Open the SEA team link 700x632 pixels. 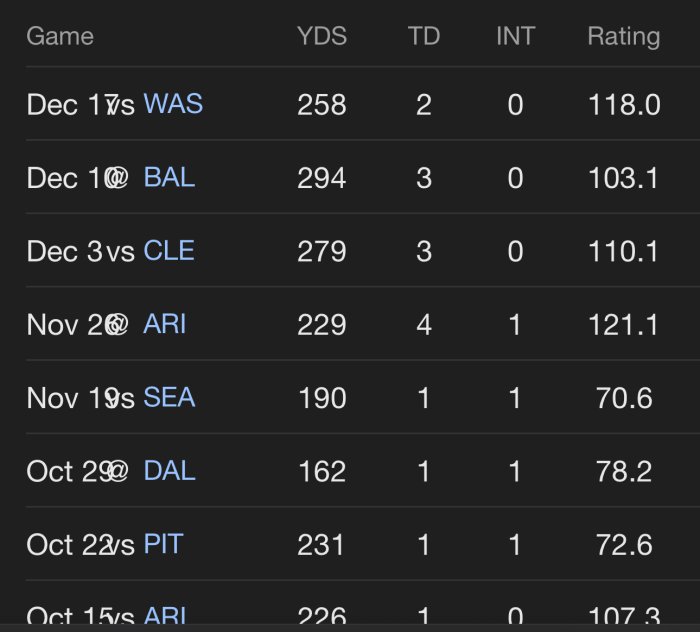169,398
